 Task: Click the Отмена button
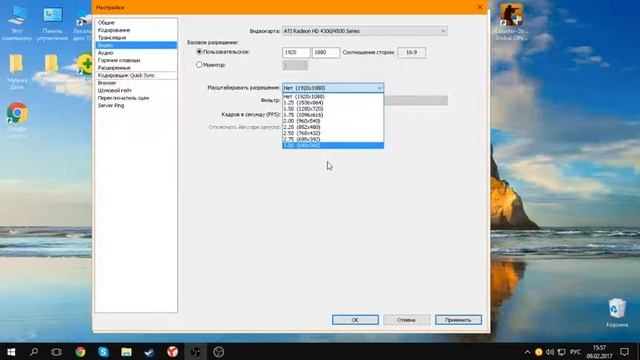click(407, 320)
